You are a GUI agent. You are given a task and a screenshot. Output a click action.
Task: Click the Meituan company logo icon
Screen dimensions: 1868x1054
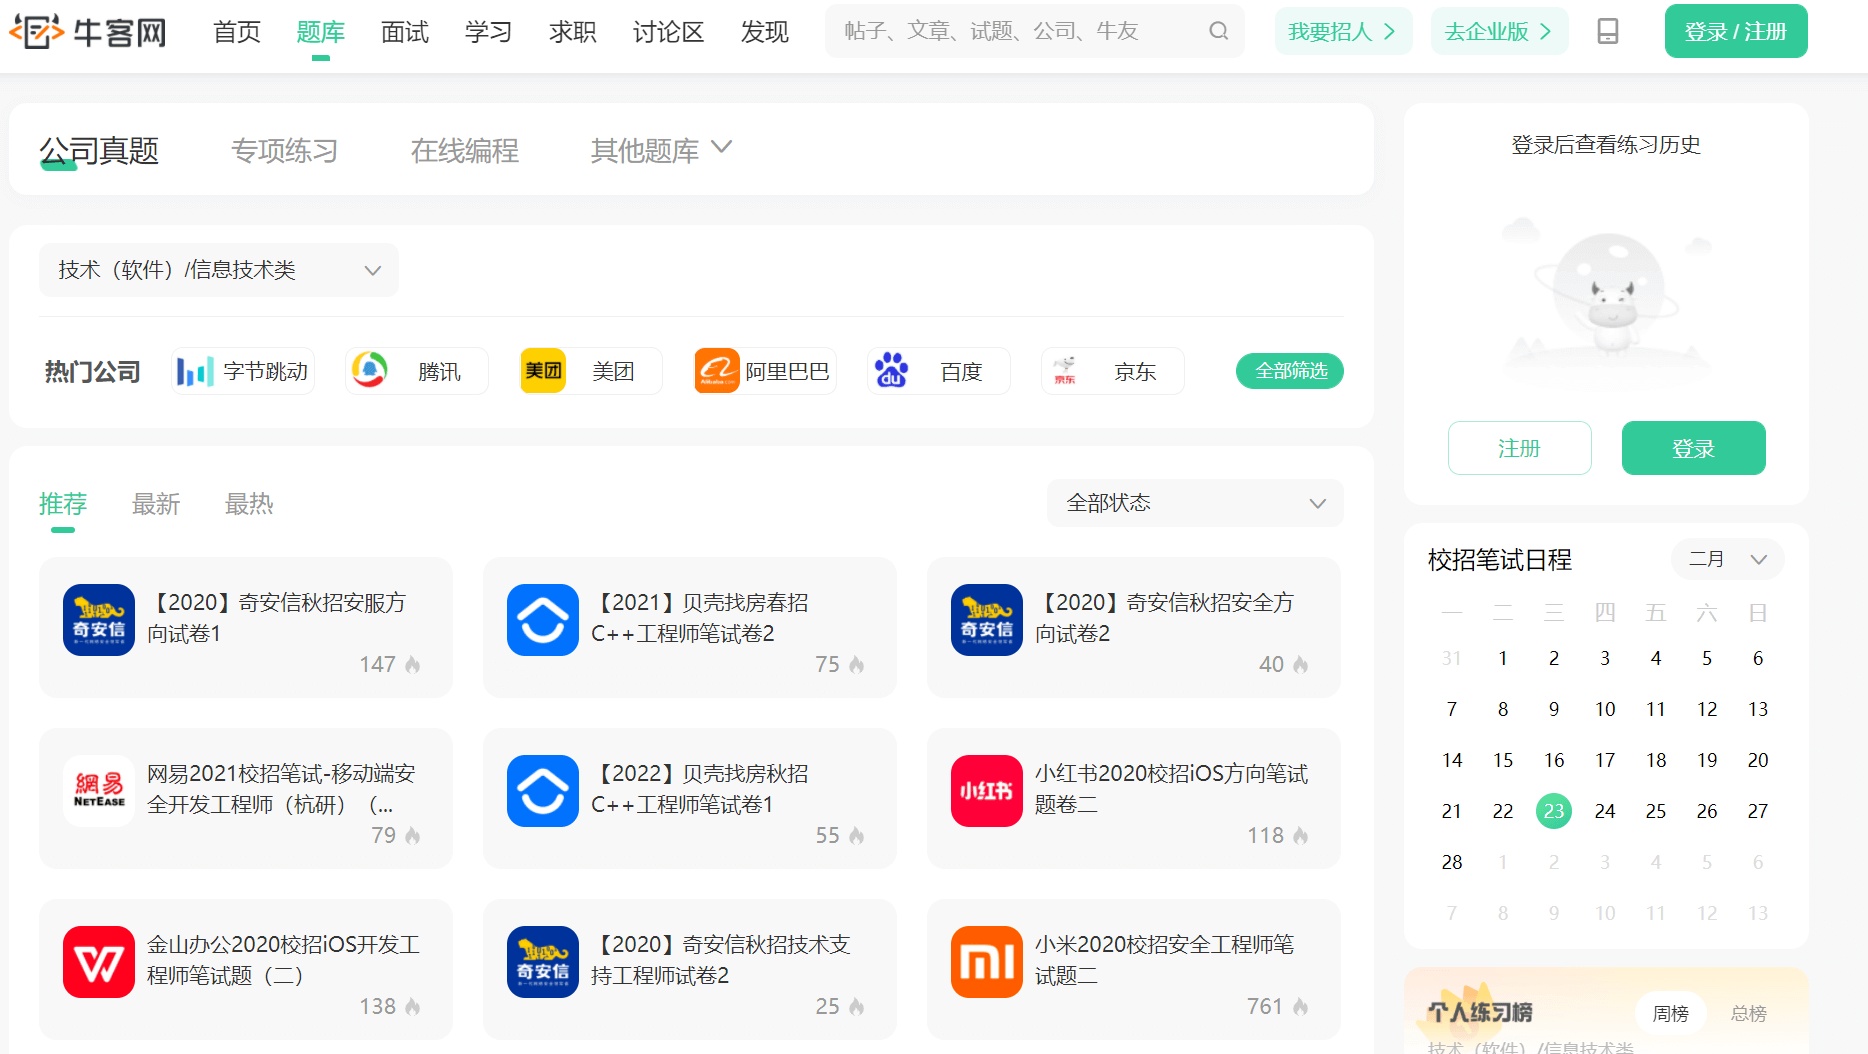point(543,371)
